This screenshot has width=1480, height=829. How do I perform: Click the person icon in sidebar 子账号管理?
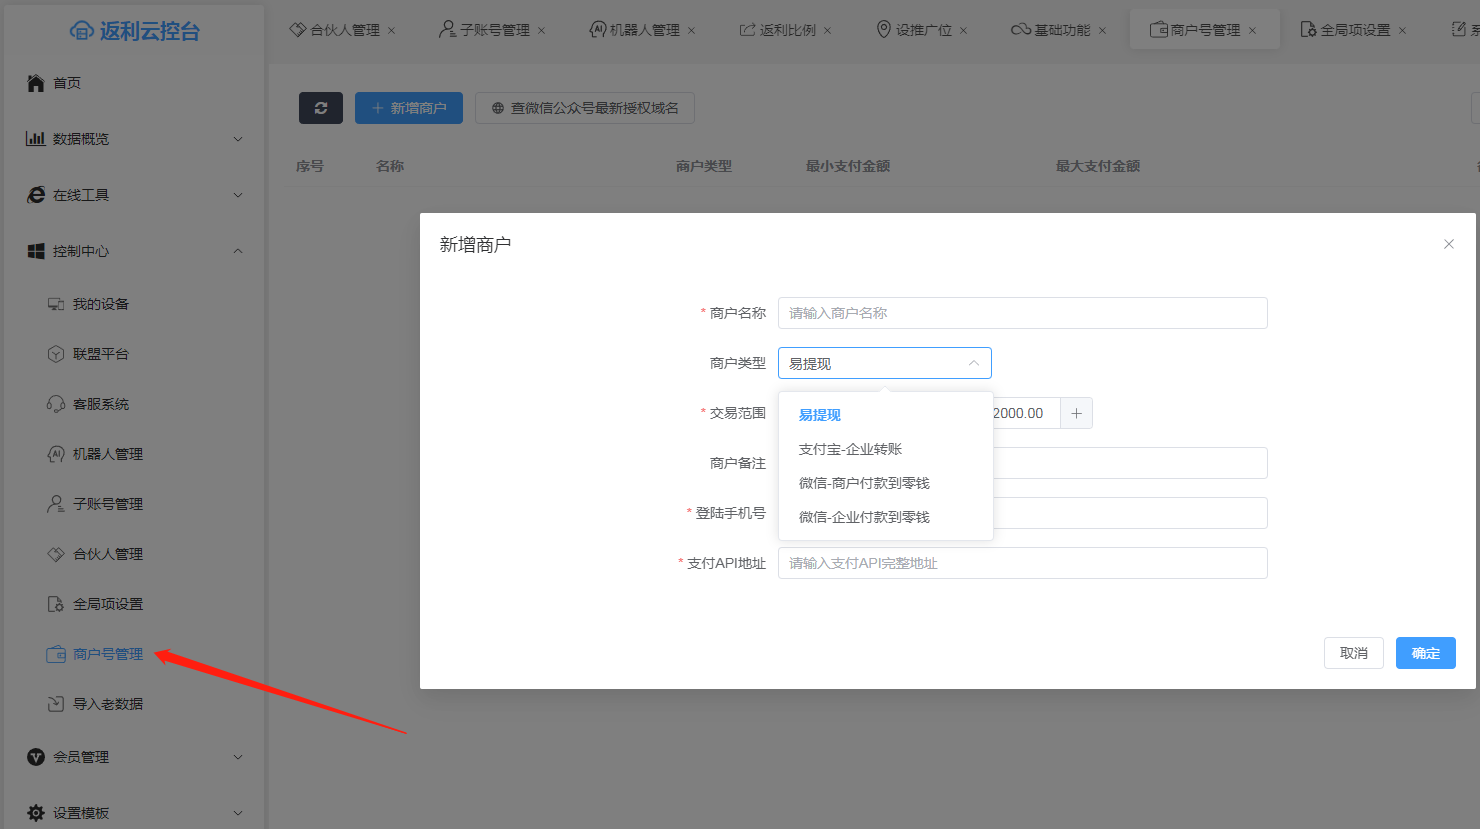(56, 504)
